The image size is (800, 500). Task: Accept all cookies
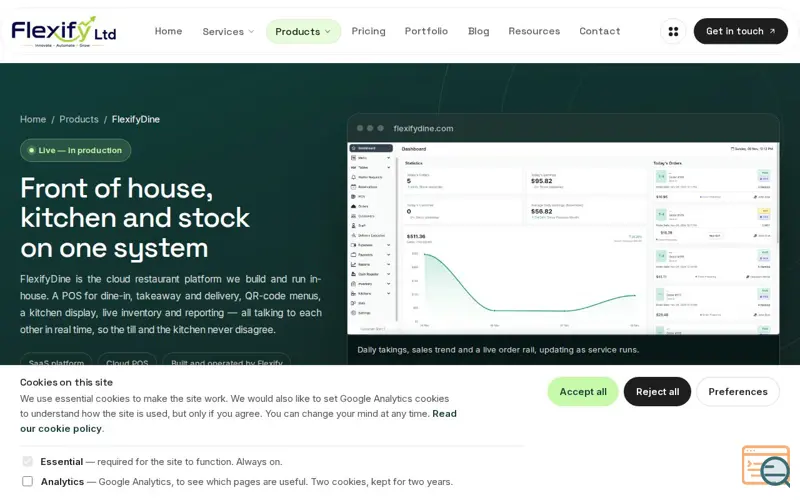click(x=583, y=392)
